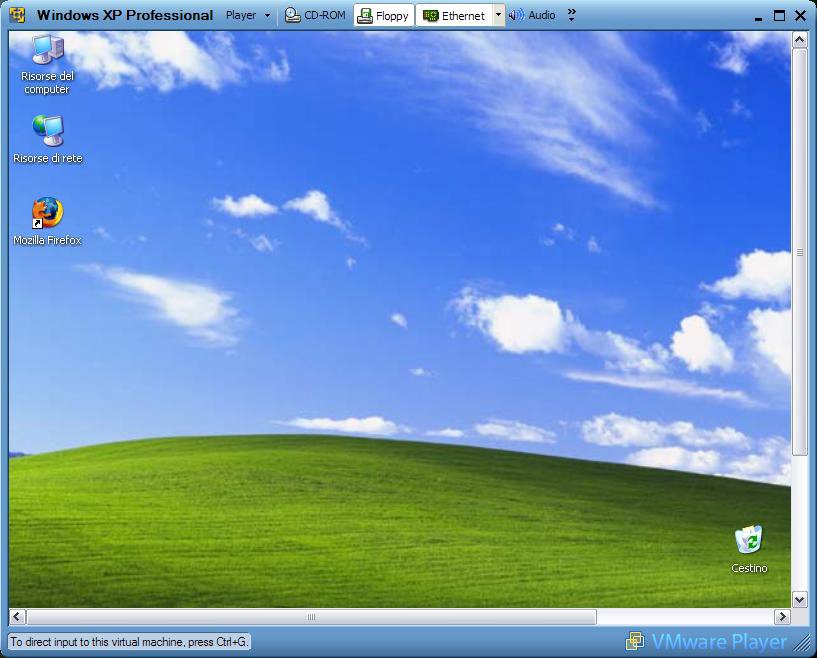Click the horizontal scrollbar thumb
This screenshot has height=658, width=817.
tap(312, 617)
